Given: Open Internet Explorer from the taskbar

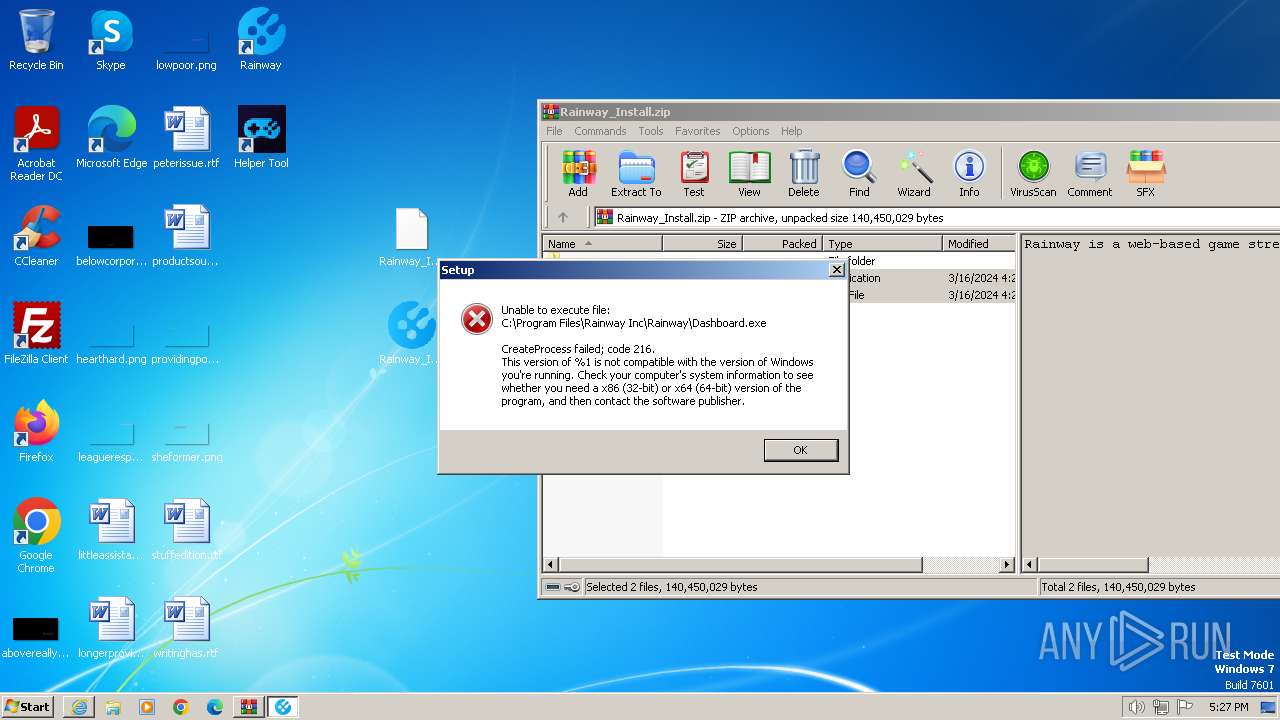Looking at the screenshot, I should click(79, 707).
